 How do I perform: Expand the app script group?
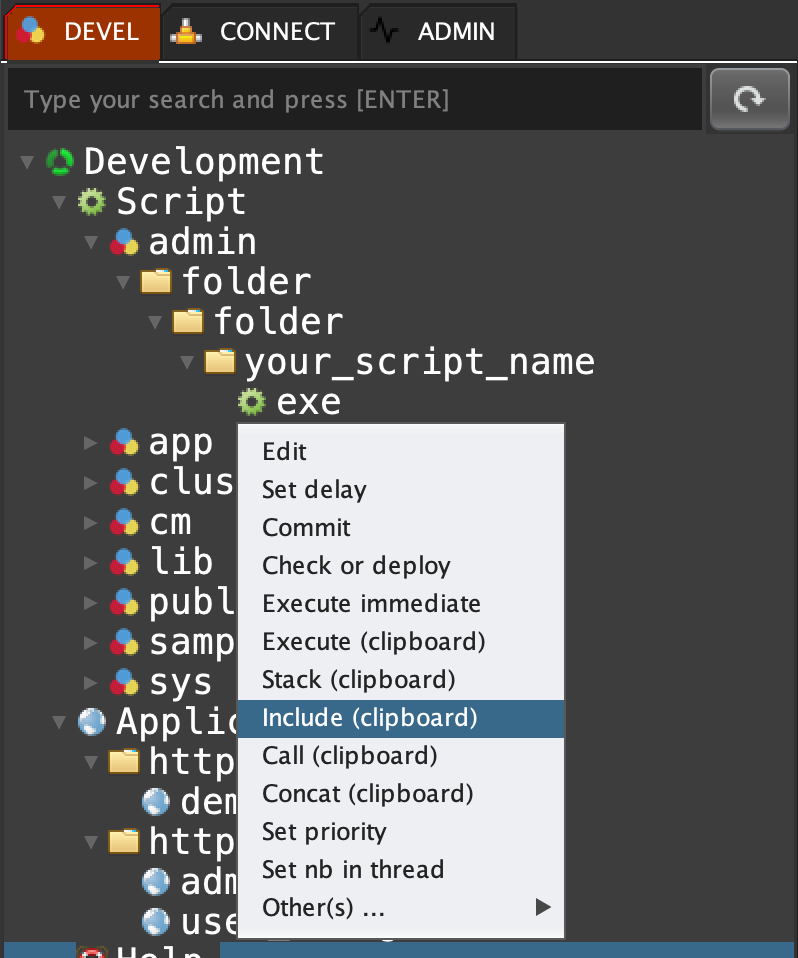(x=91, y=442)
